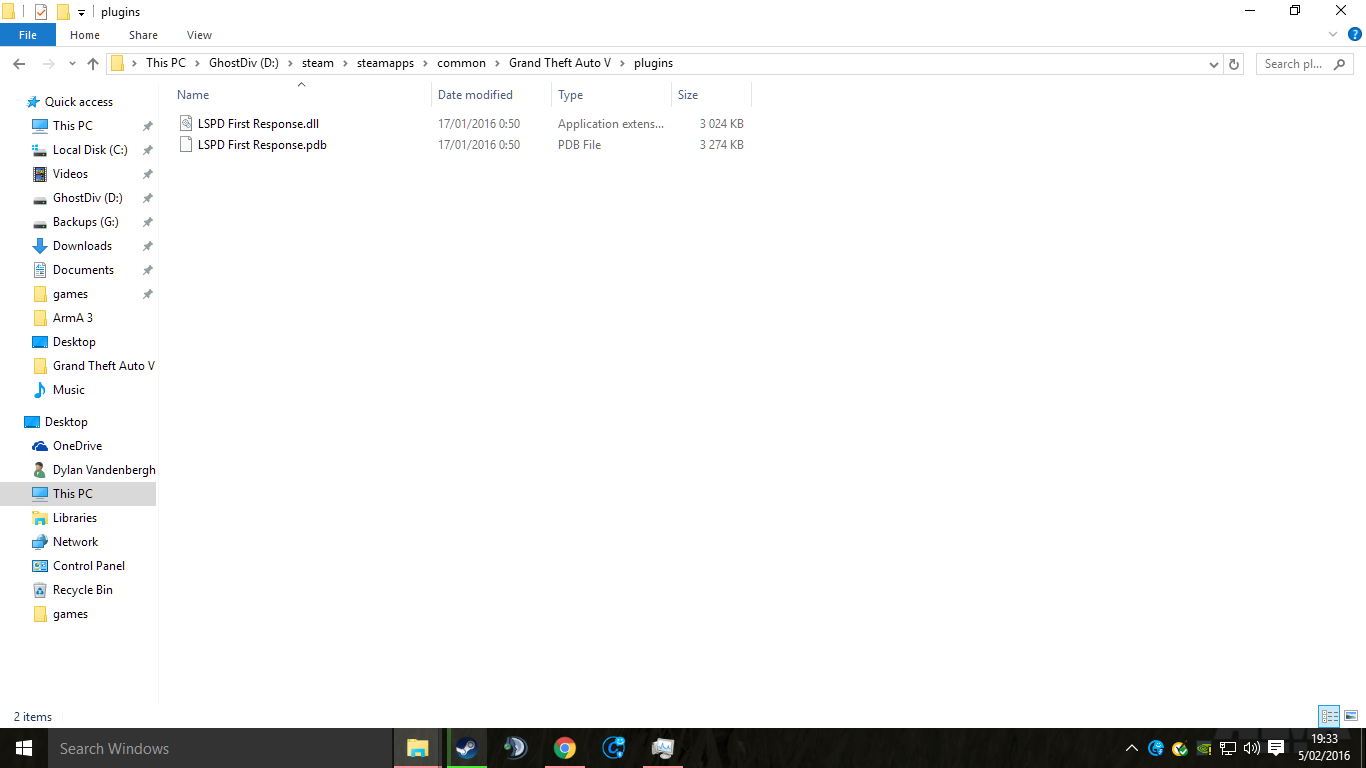Open File Explorer taskbar icon
This screenshot has width=1366, height=768.
coord(417,748)
